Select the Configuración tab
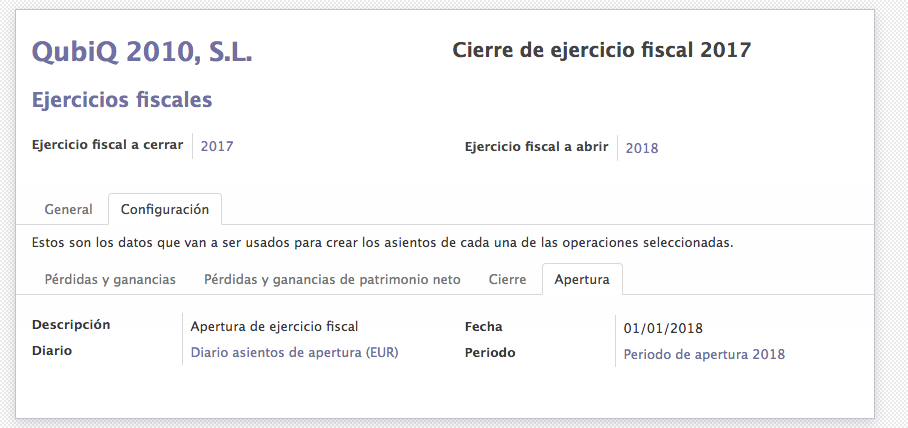 tap(165, 209)
